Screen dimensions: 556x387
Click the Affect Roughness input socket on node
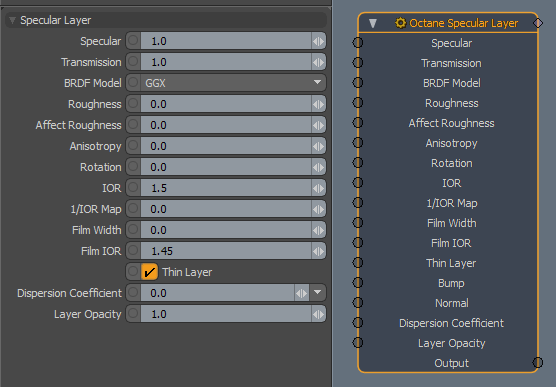[358, 122]
